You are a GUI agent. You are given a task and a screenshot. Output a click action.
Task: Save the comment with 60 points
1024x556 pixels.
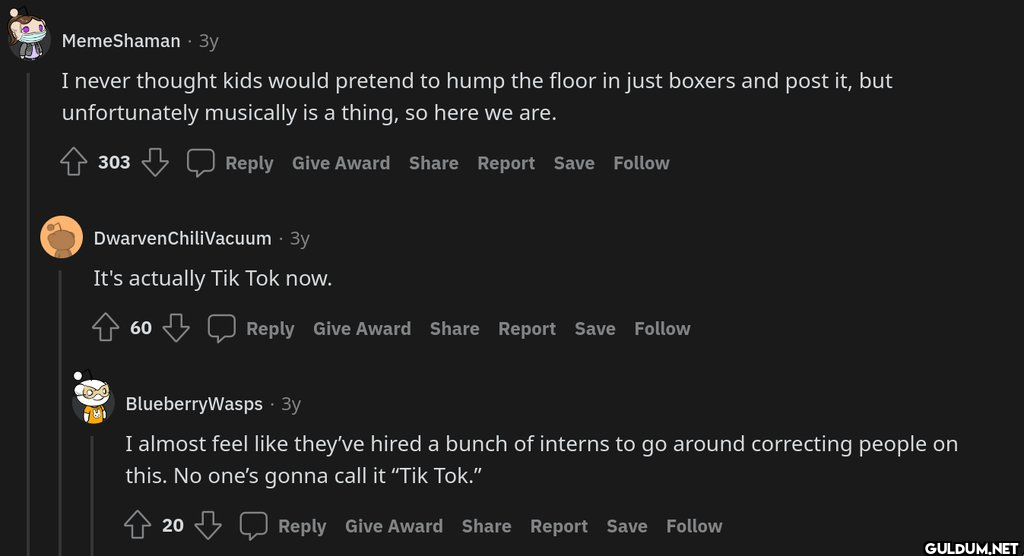(595, 329)
